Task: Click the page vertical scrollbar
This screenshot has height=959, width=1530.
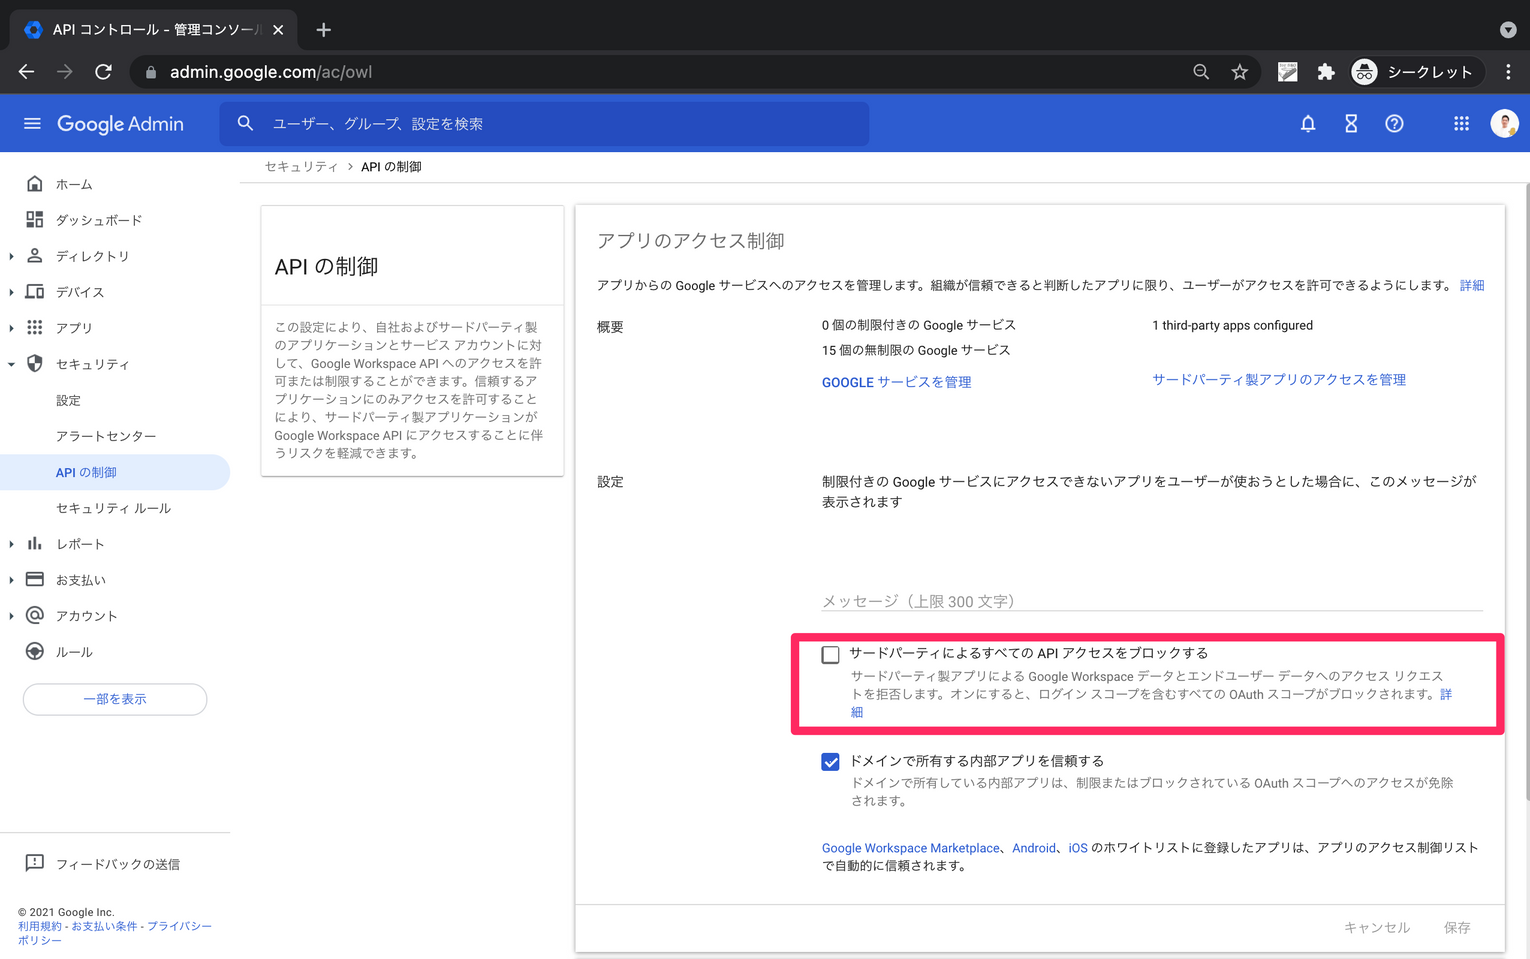Action: 1526,490
